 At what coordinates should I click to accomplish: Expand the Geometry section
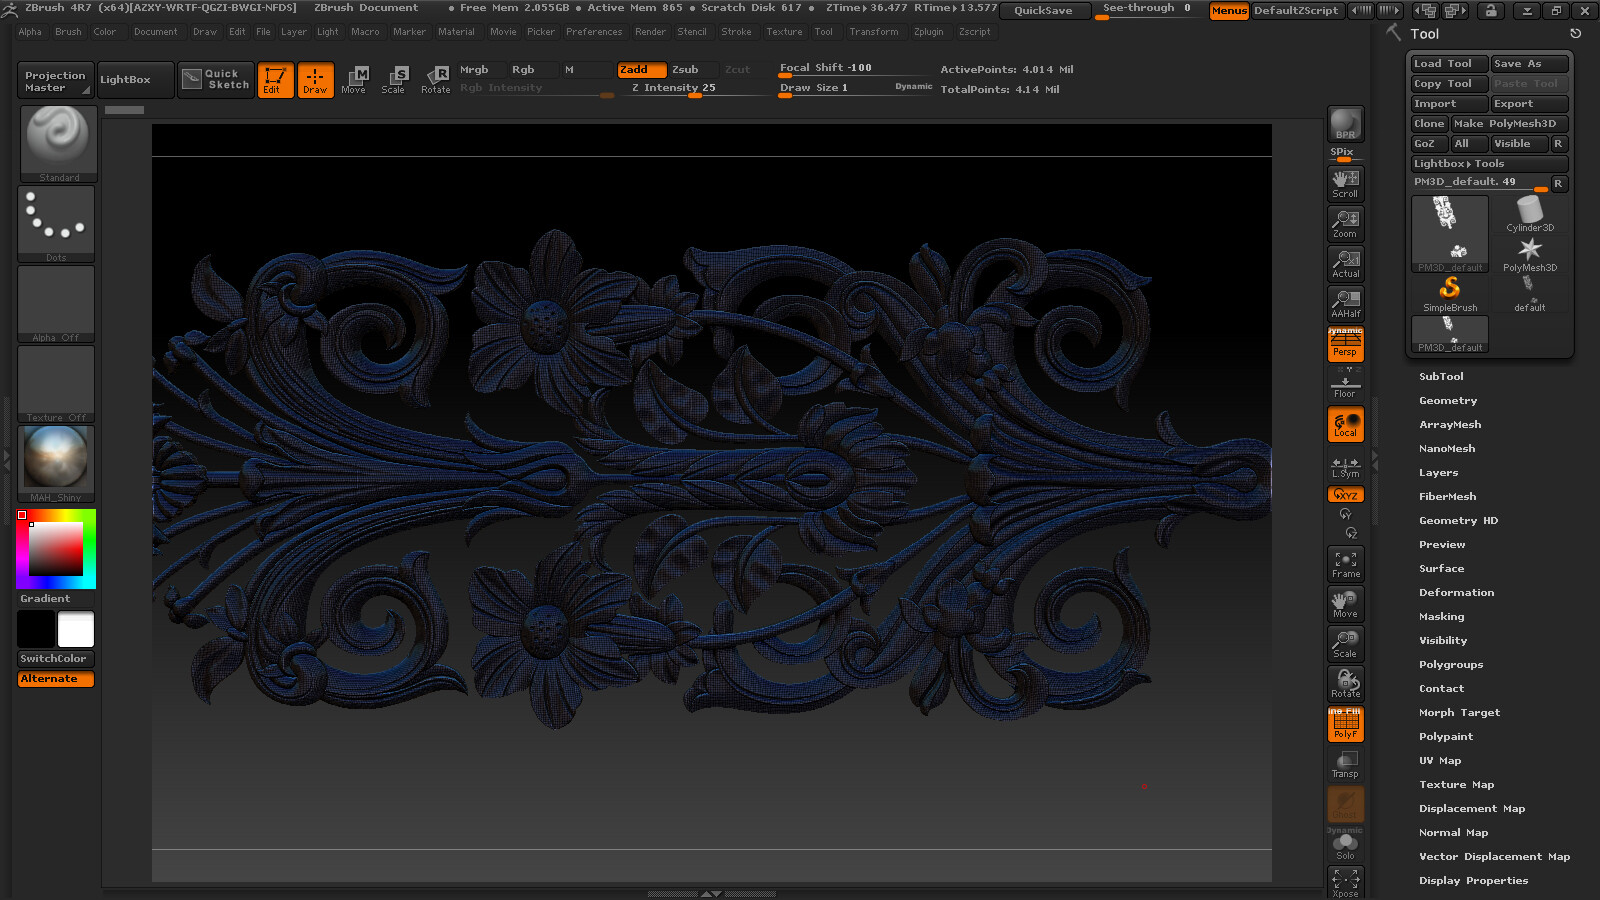(x=1447, y=401)
